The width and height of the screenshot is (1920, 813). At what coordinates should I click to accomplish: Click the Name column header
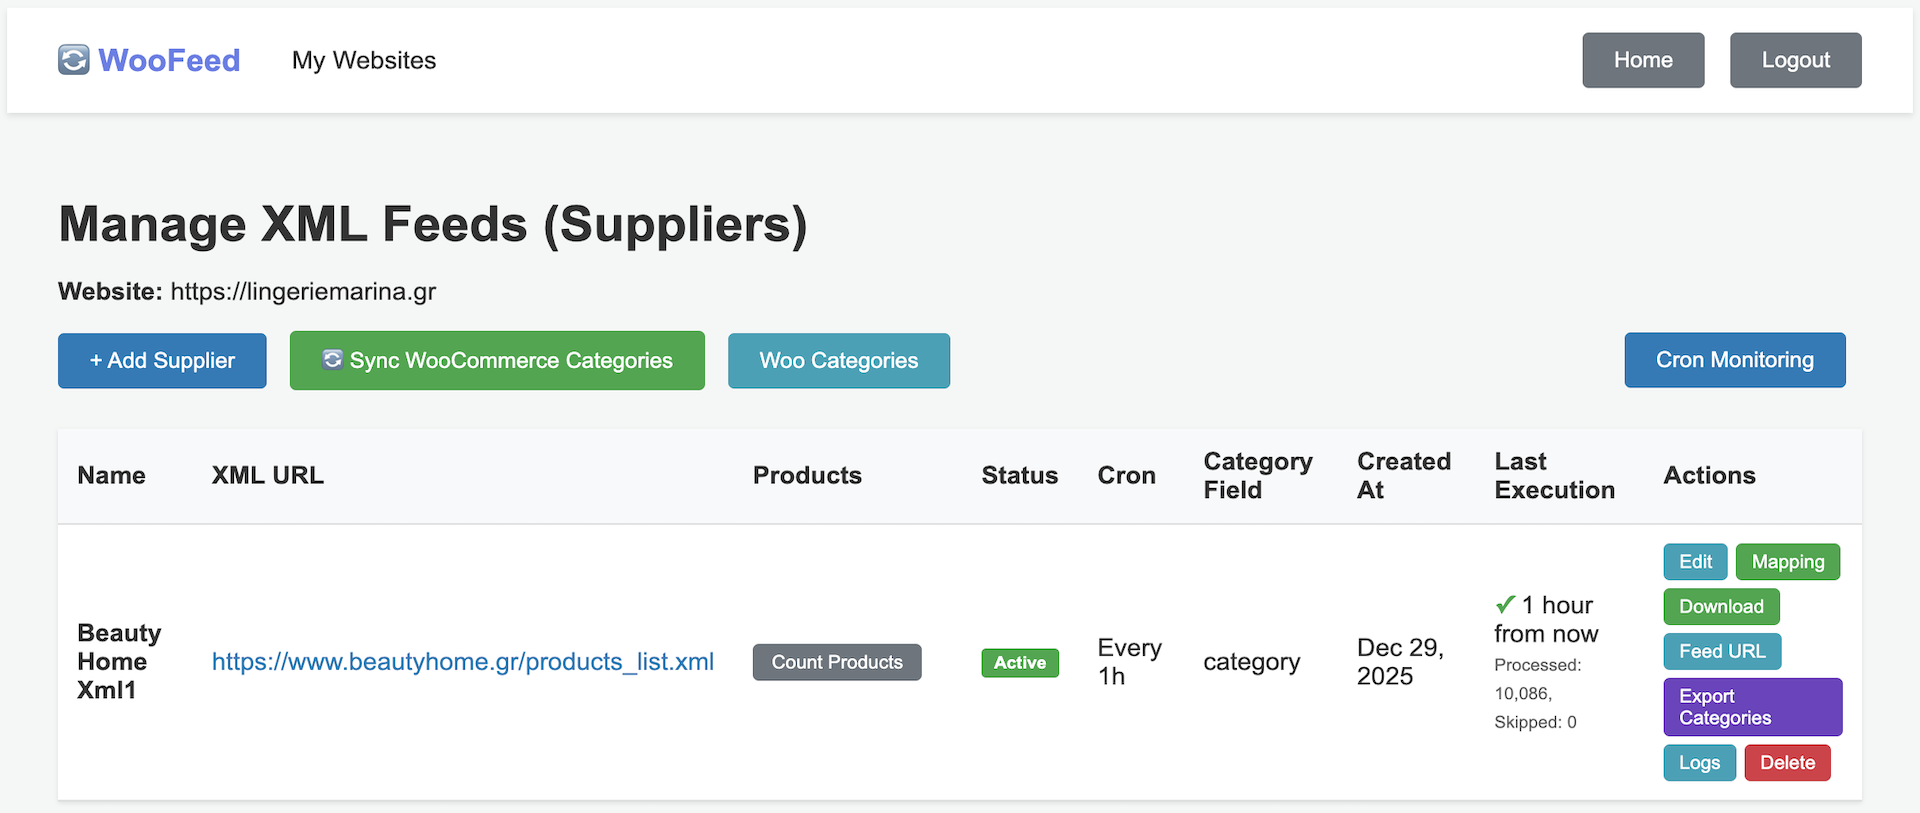pos(111,475)
